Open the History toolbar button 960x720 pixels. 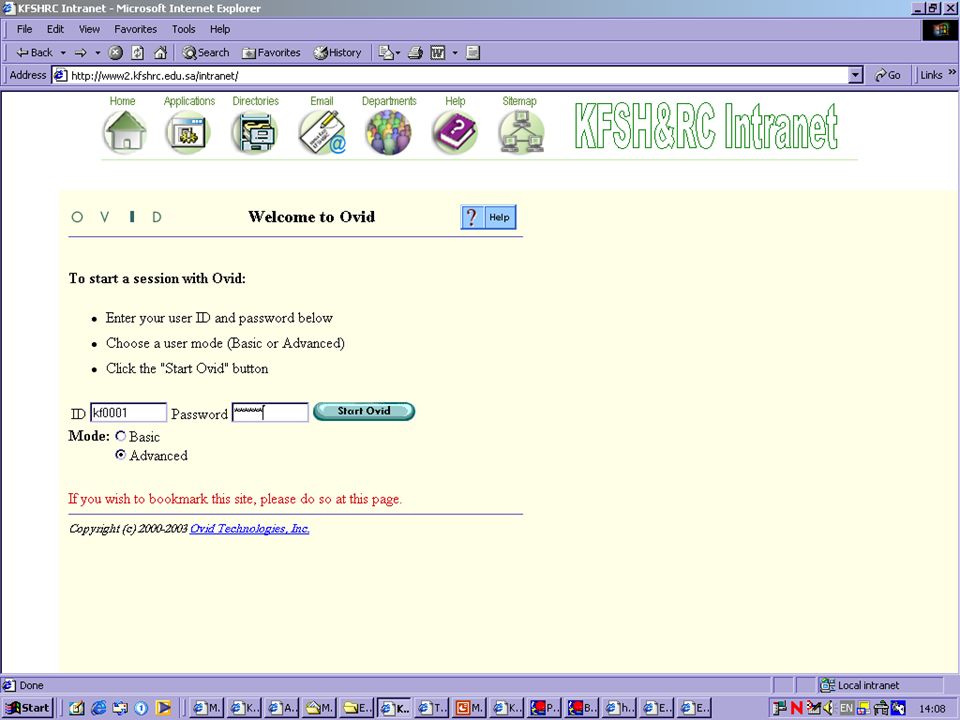coord(337,53)
